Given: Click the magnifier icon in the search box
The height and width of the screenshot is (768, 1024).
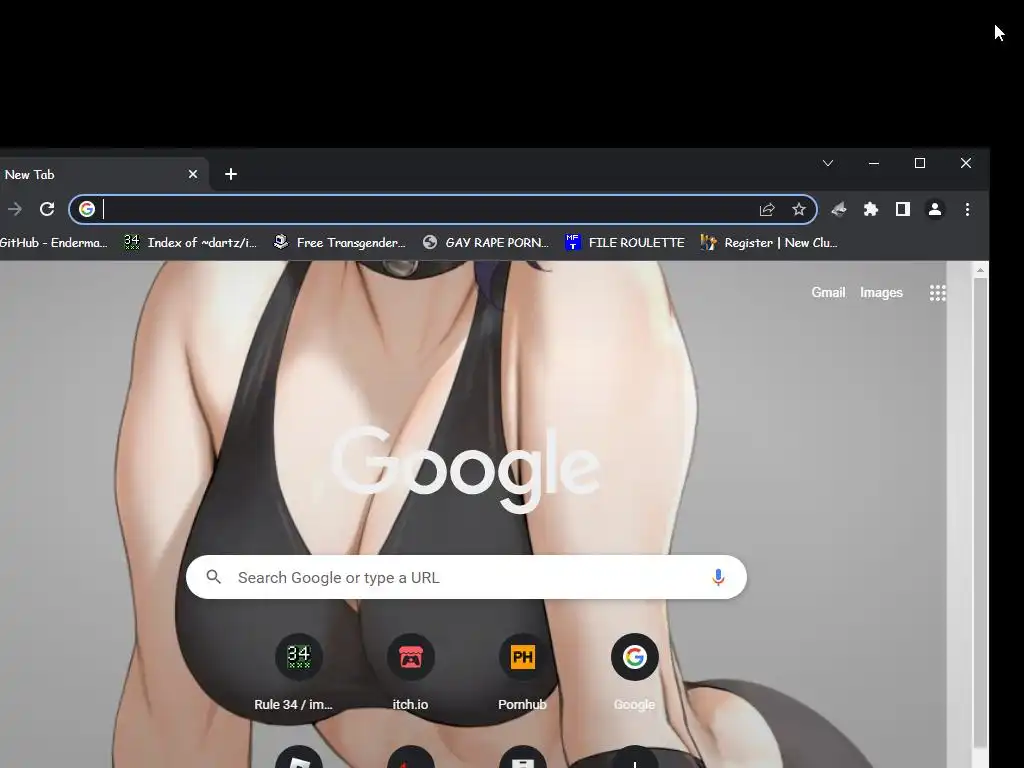Looking at the screenshot, I should coord(214,577).
